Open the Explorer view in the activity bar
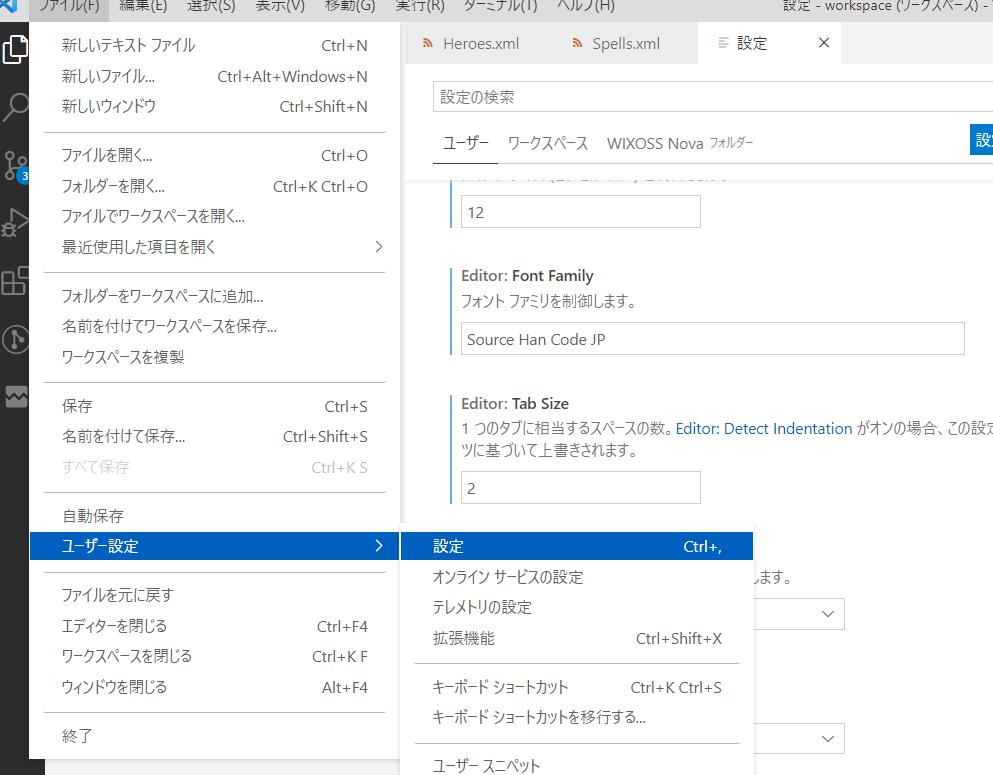 click(15, 49)
